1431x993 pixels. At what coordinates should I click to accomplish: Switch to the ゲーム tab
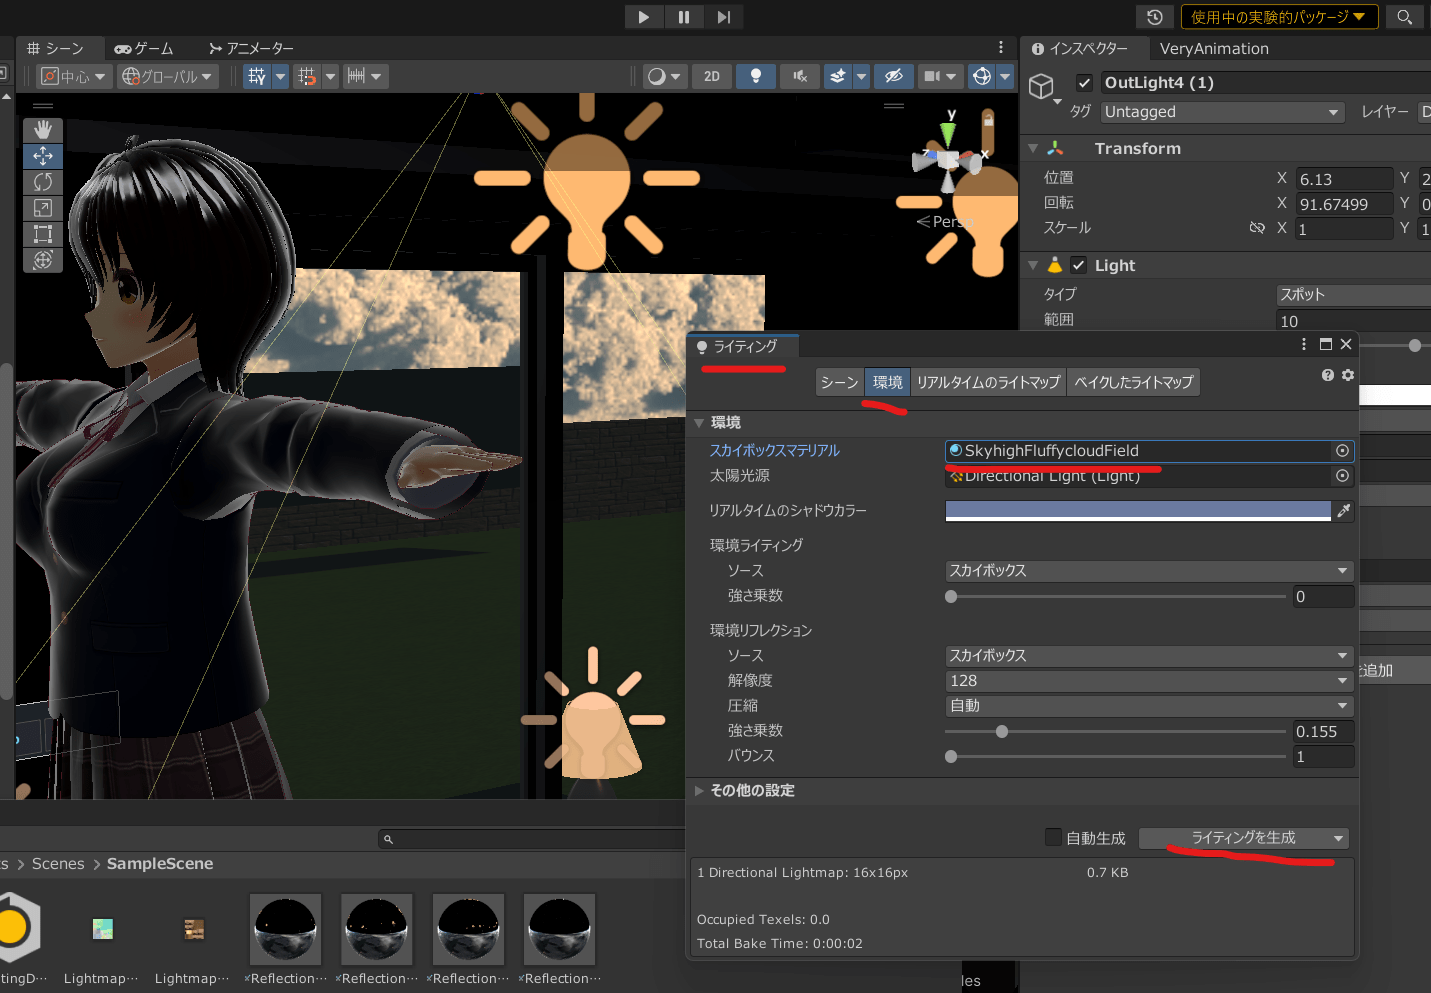tap(144, 48)
